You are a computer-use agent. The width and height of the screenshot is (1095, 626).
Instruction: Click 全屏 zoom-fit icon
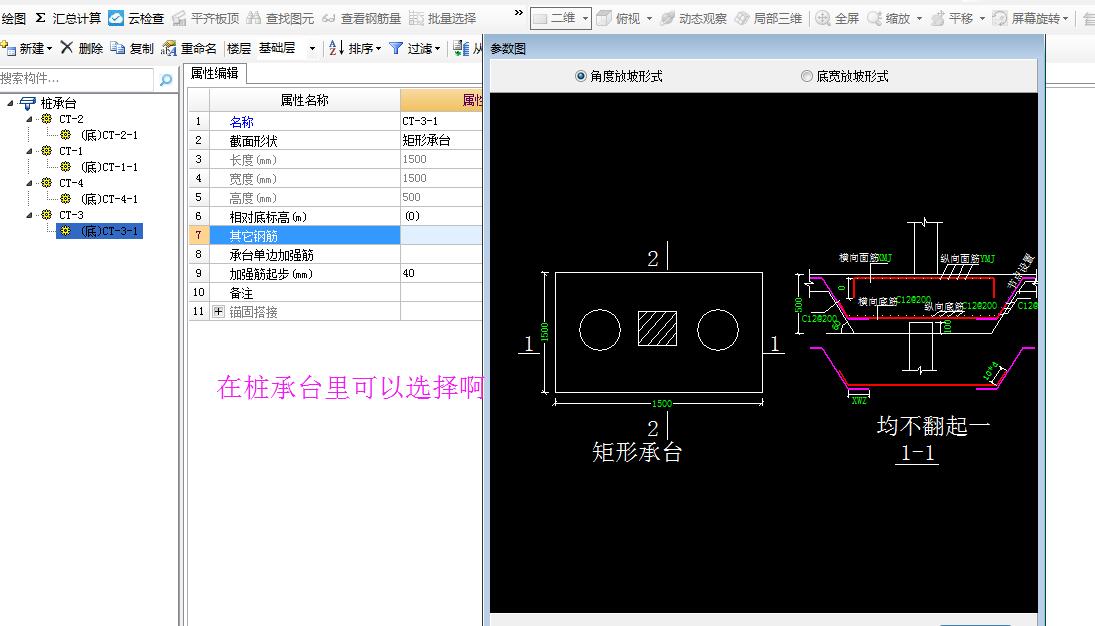pos(823,18)
